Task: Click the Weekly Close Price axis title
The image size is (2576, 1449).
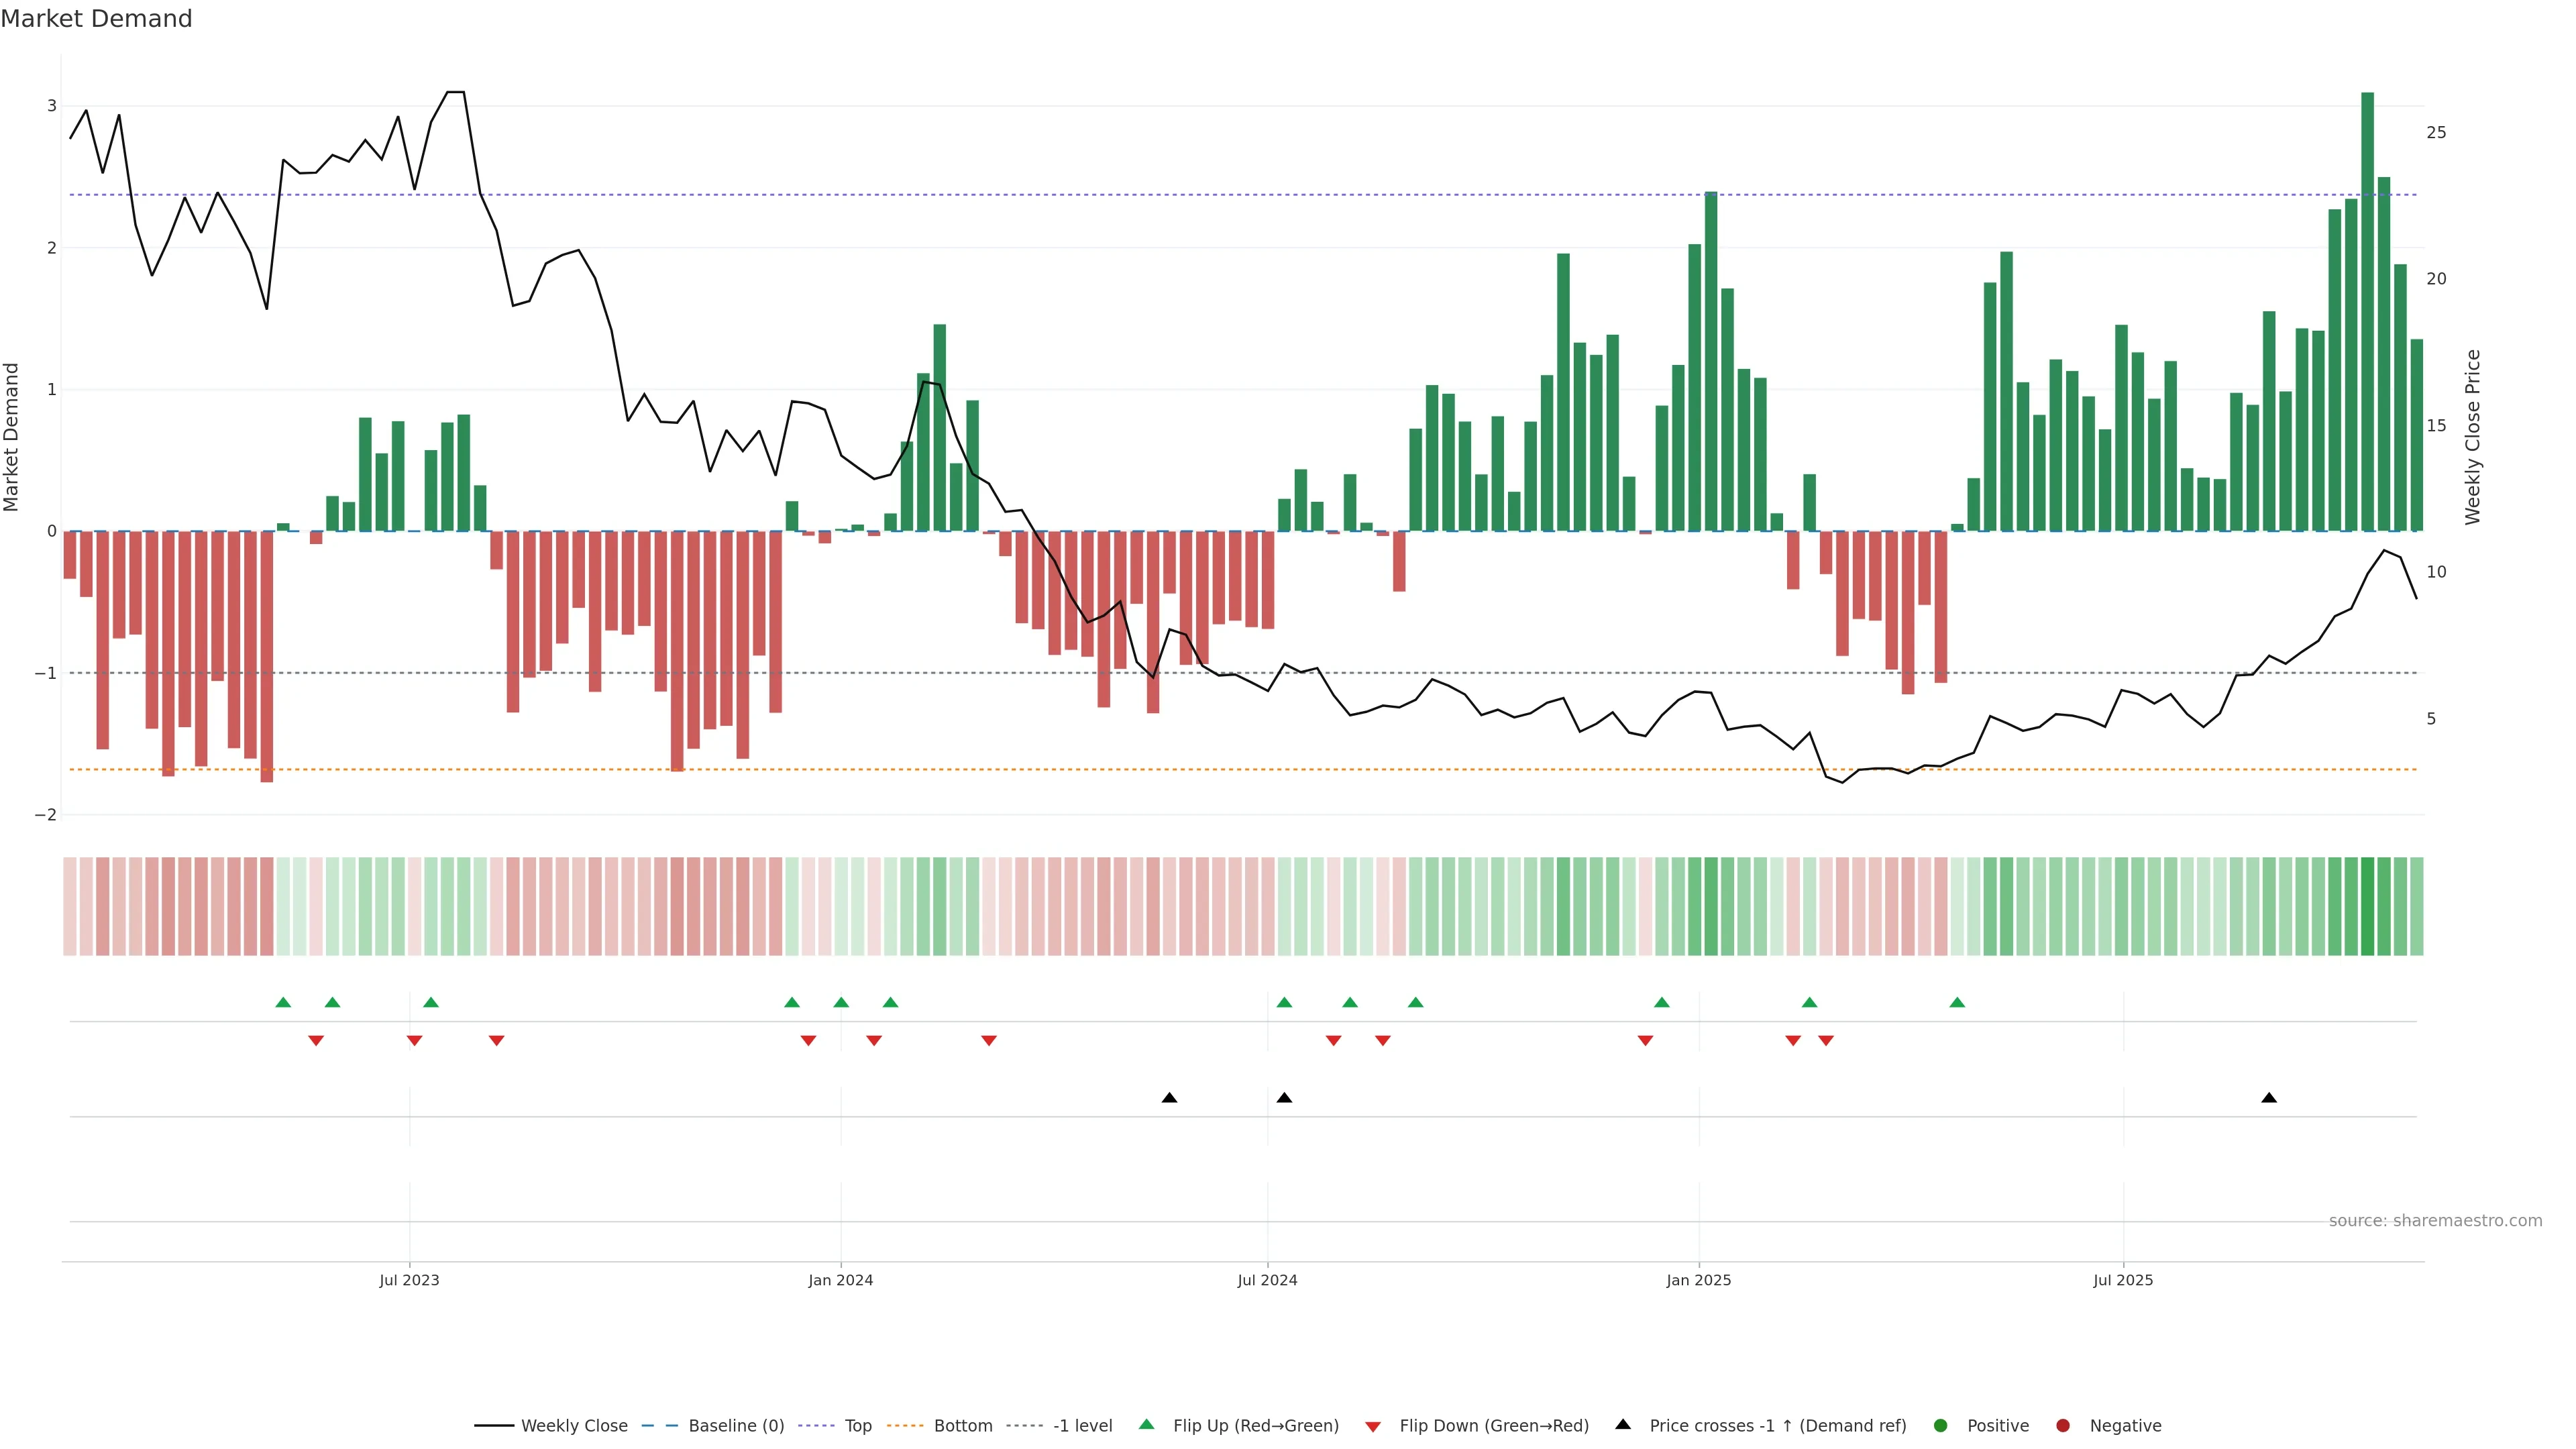Action: coord(2473,437)
